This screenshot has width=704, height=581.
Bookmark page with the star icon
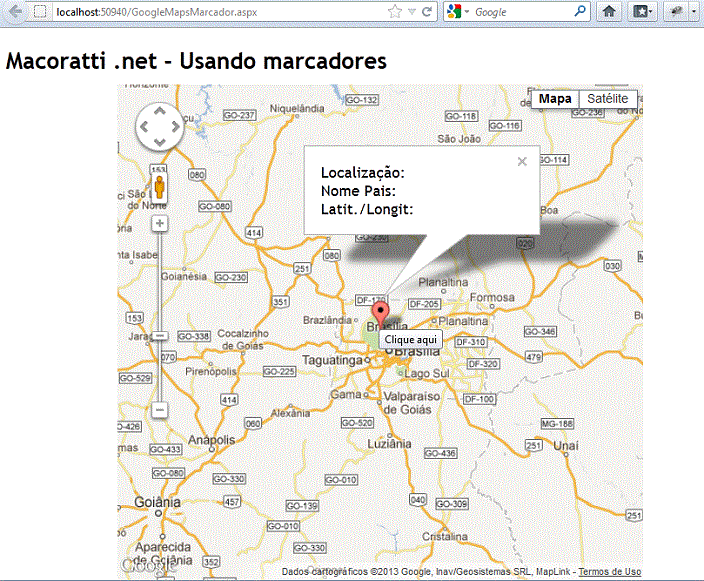395,12
